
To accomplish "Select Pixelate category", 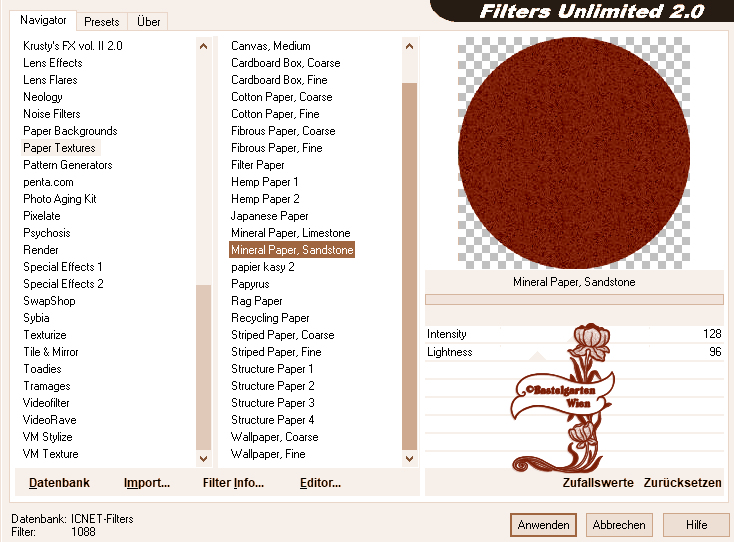I will (42, 216).
